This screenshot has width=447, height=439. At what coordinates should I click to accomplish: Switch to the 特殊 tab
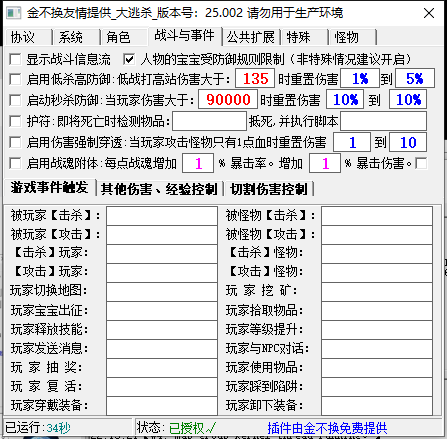click(304, 37)
